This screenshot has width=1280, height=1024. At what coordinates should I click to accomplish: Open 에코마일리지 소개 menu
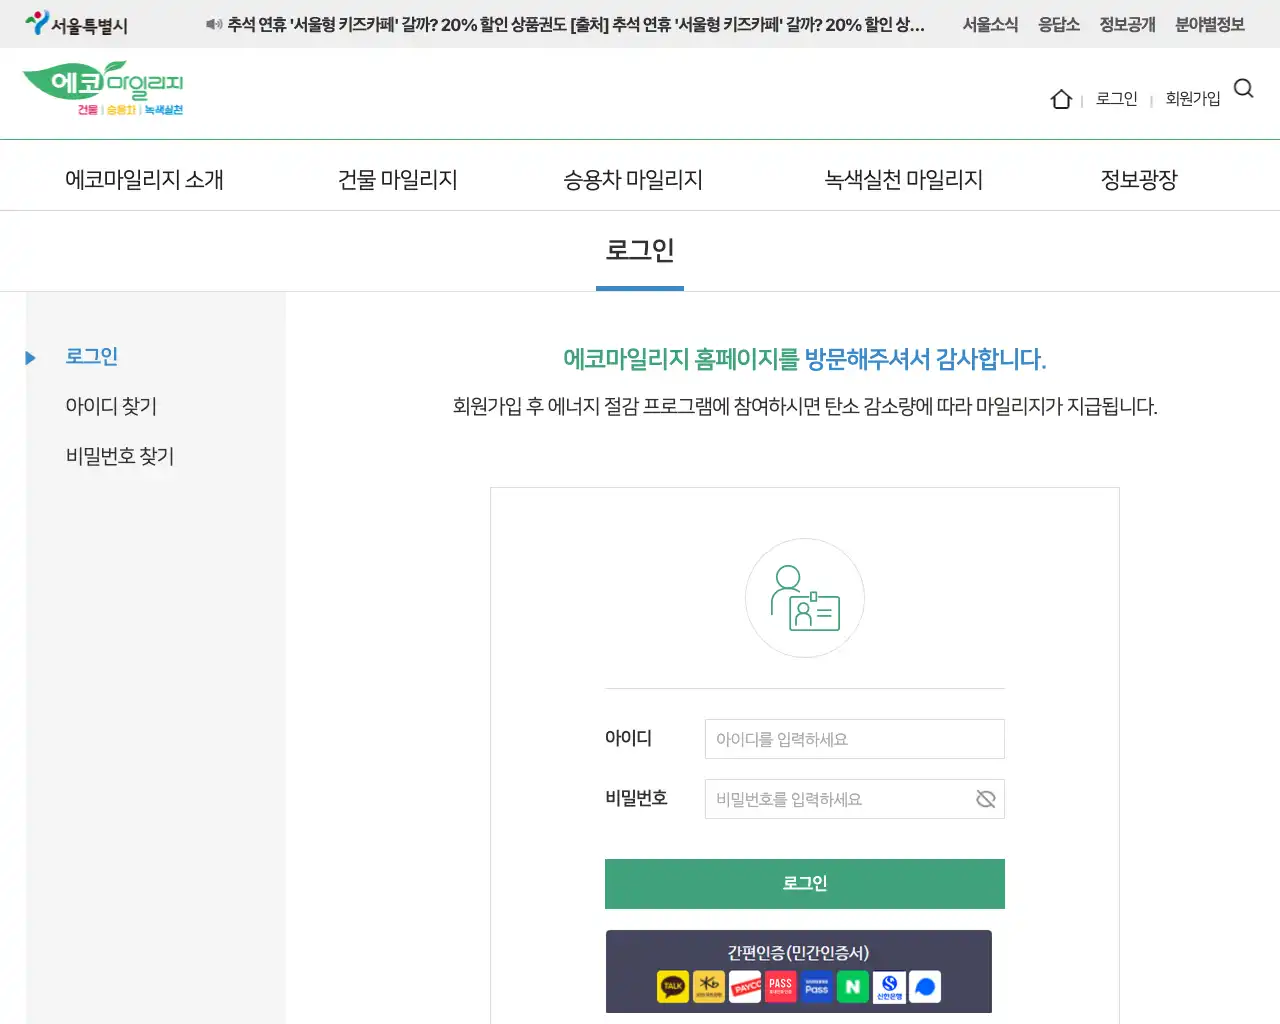pos(144,180)
